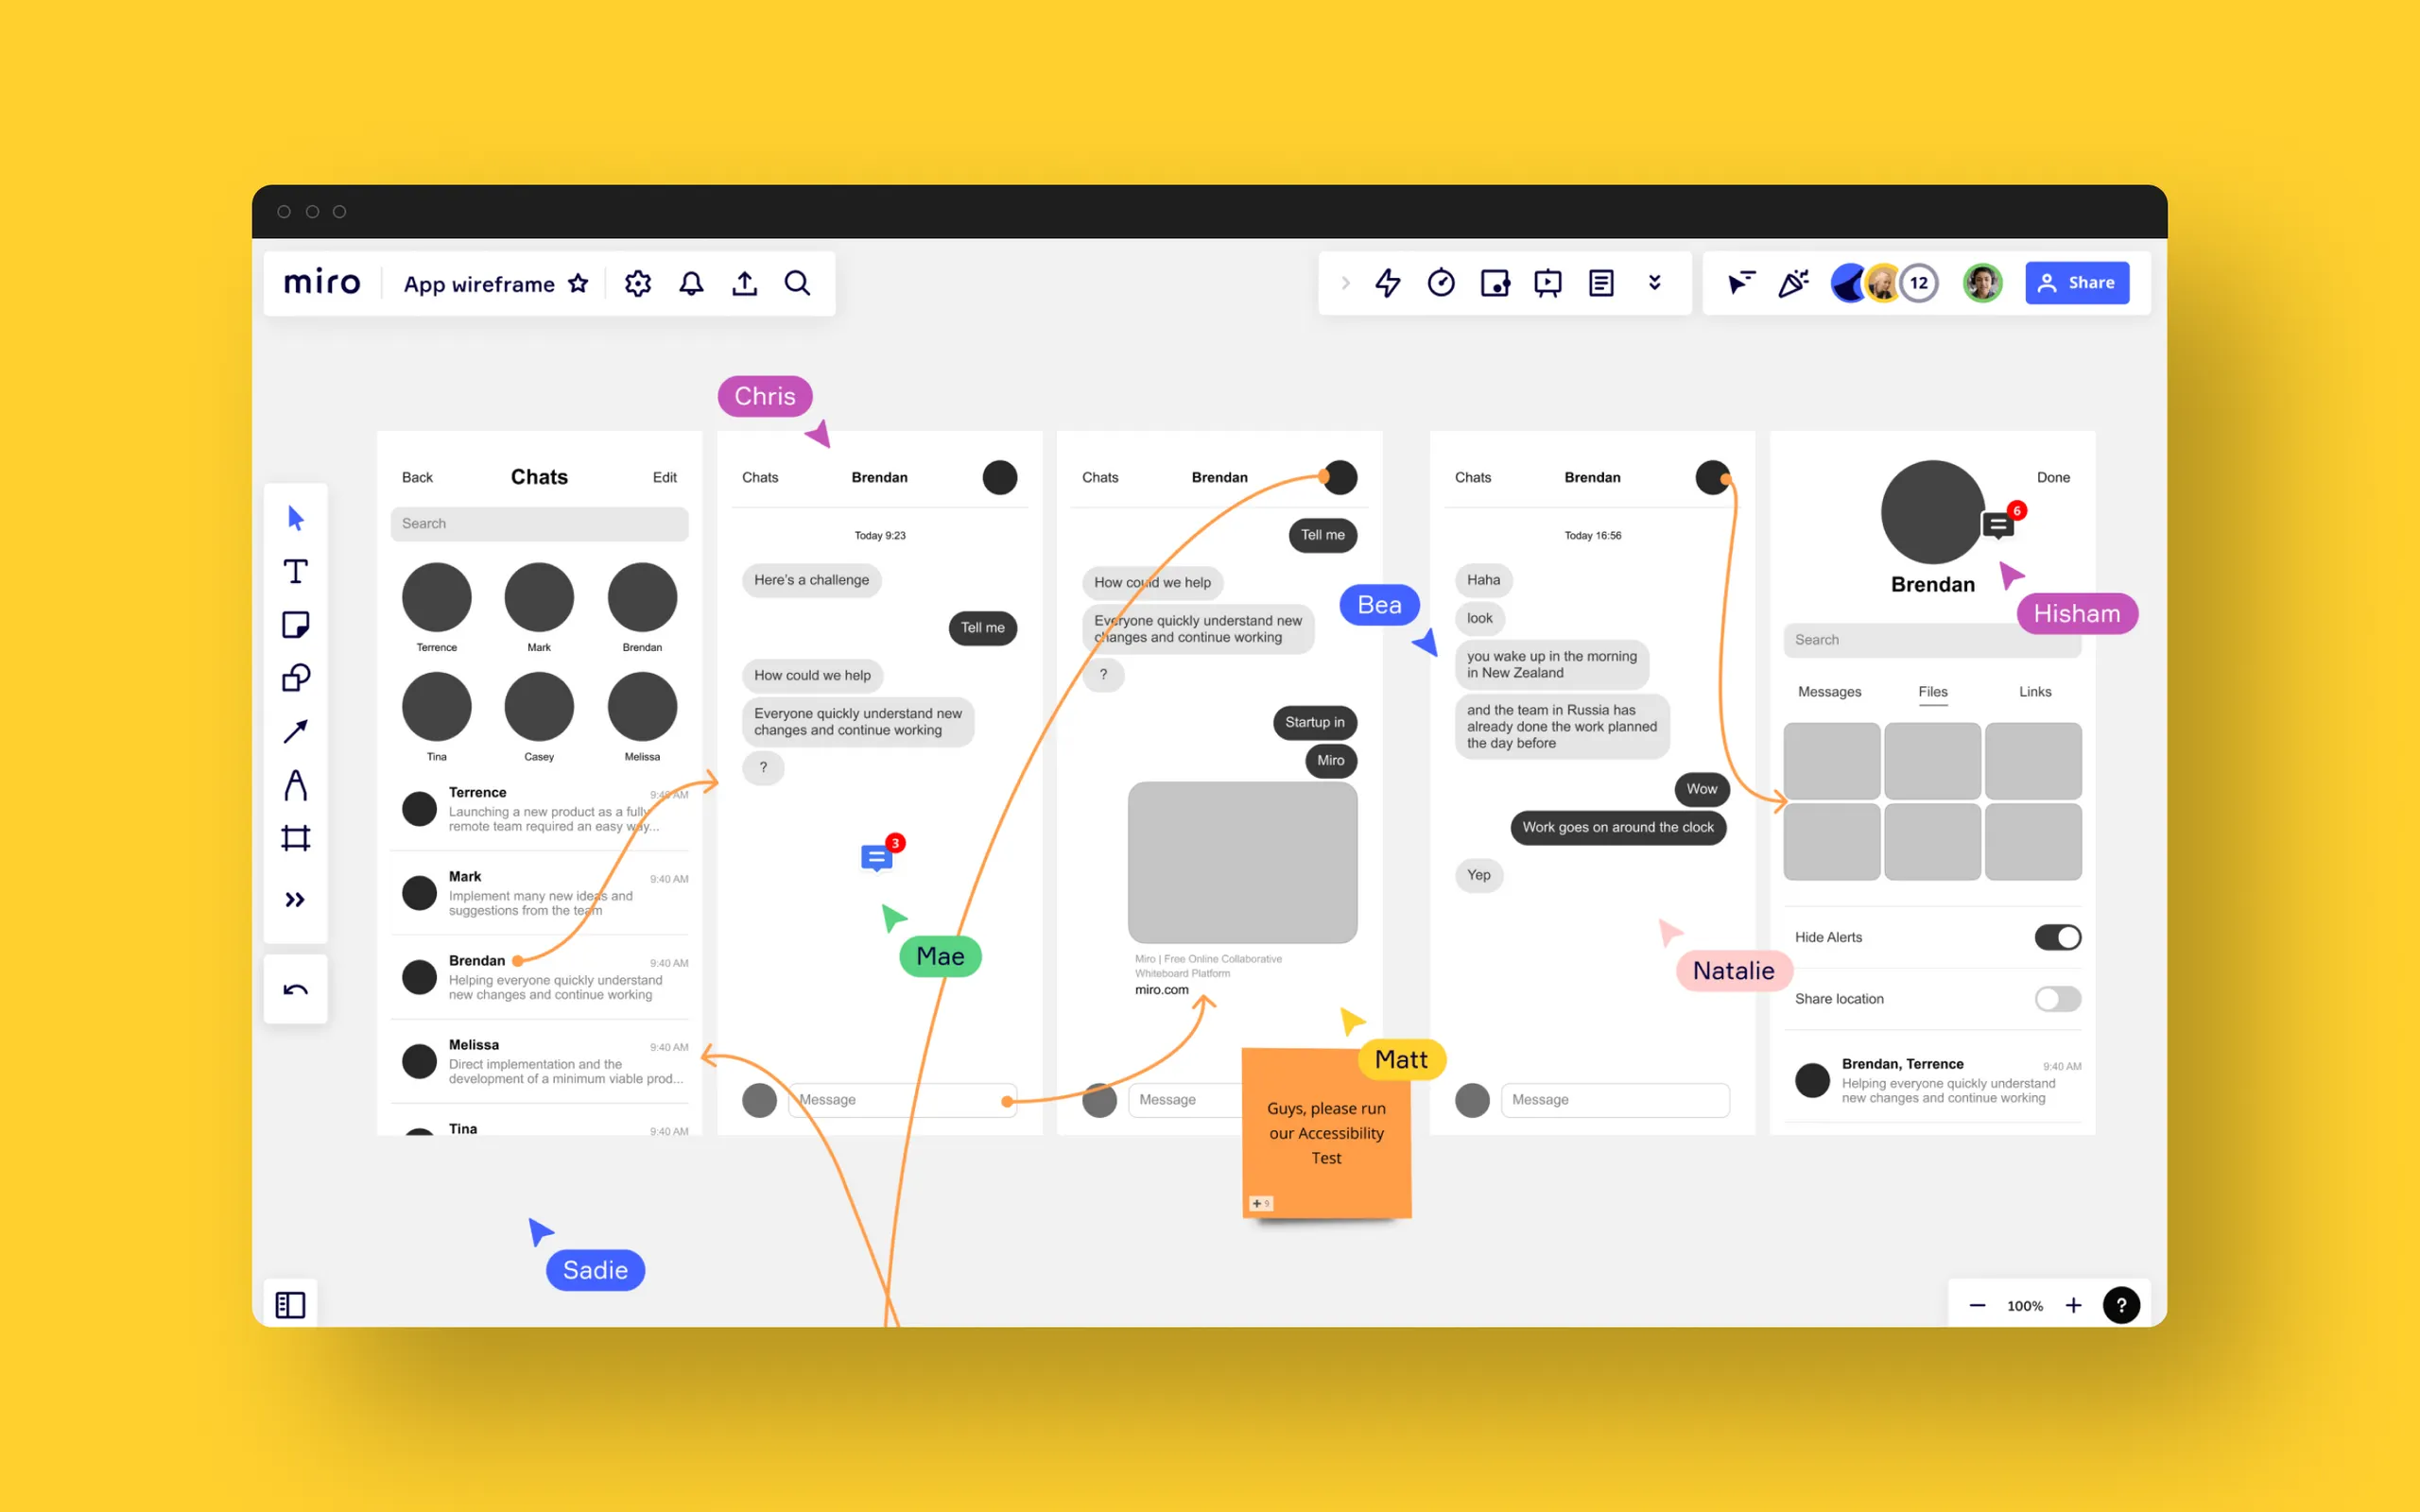Image resolution: width=2420 pixels, height=1512 pixels.
Task: Open the timer tool in top toolbar
Action: click(1441, 283)
